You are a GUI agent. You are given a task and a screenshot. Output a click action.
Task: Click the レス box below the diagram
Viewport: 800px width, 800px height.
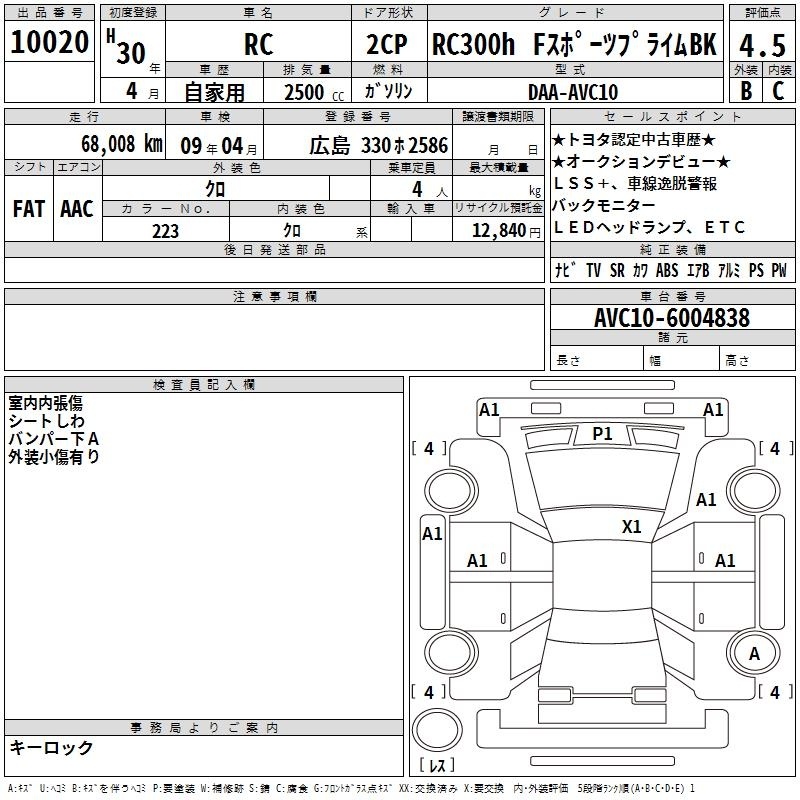click(436, 766)
